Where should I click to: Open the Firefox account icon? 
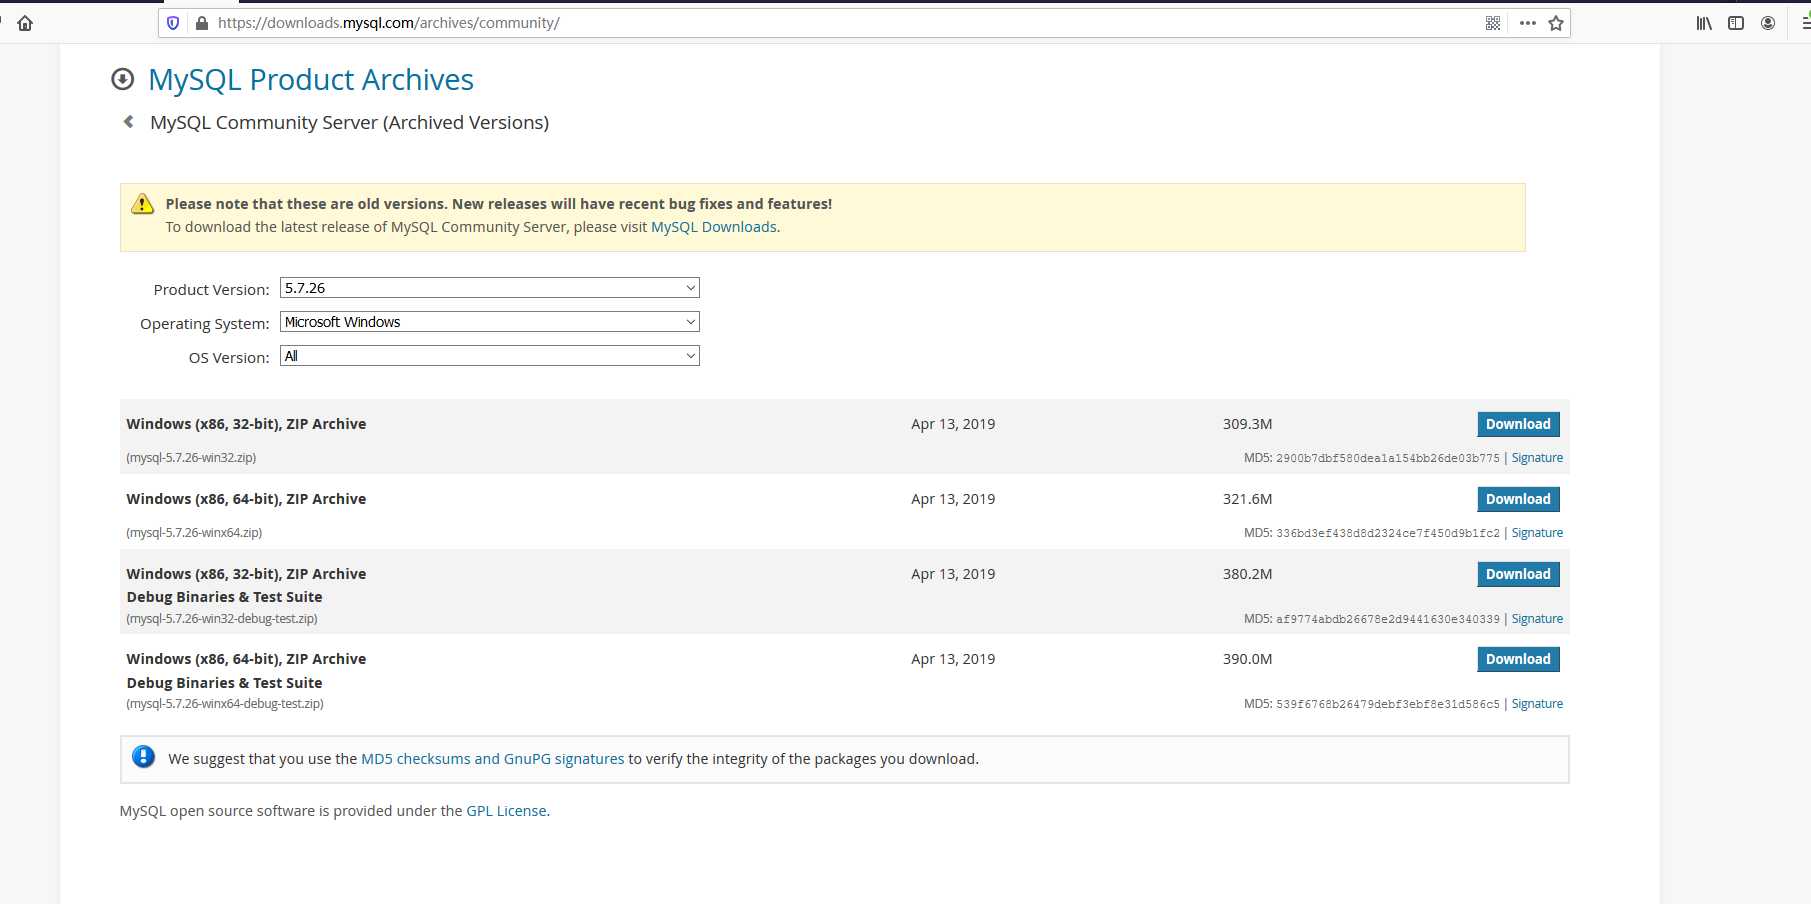pos(1768,23)
